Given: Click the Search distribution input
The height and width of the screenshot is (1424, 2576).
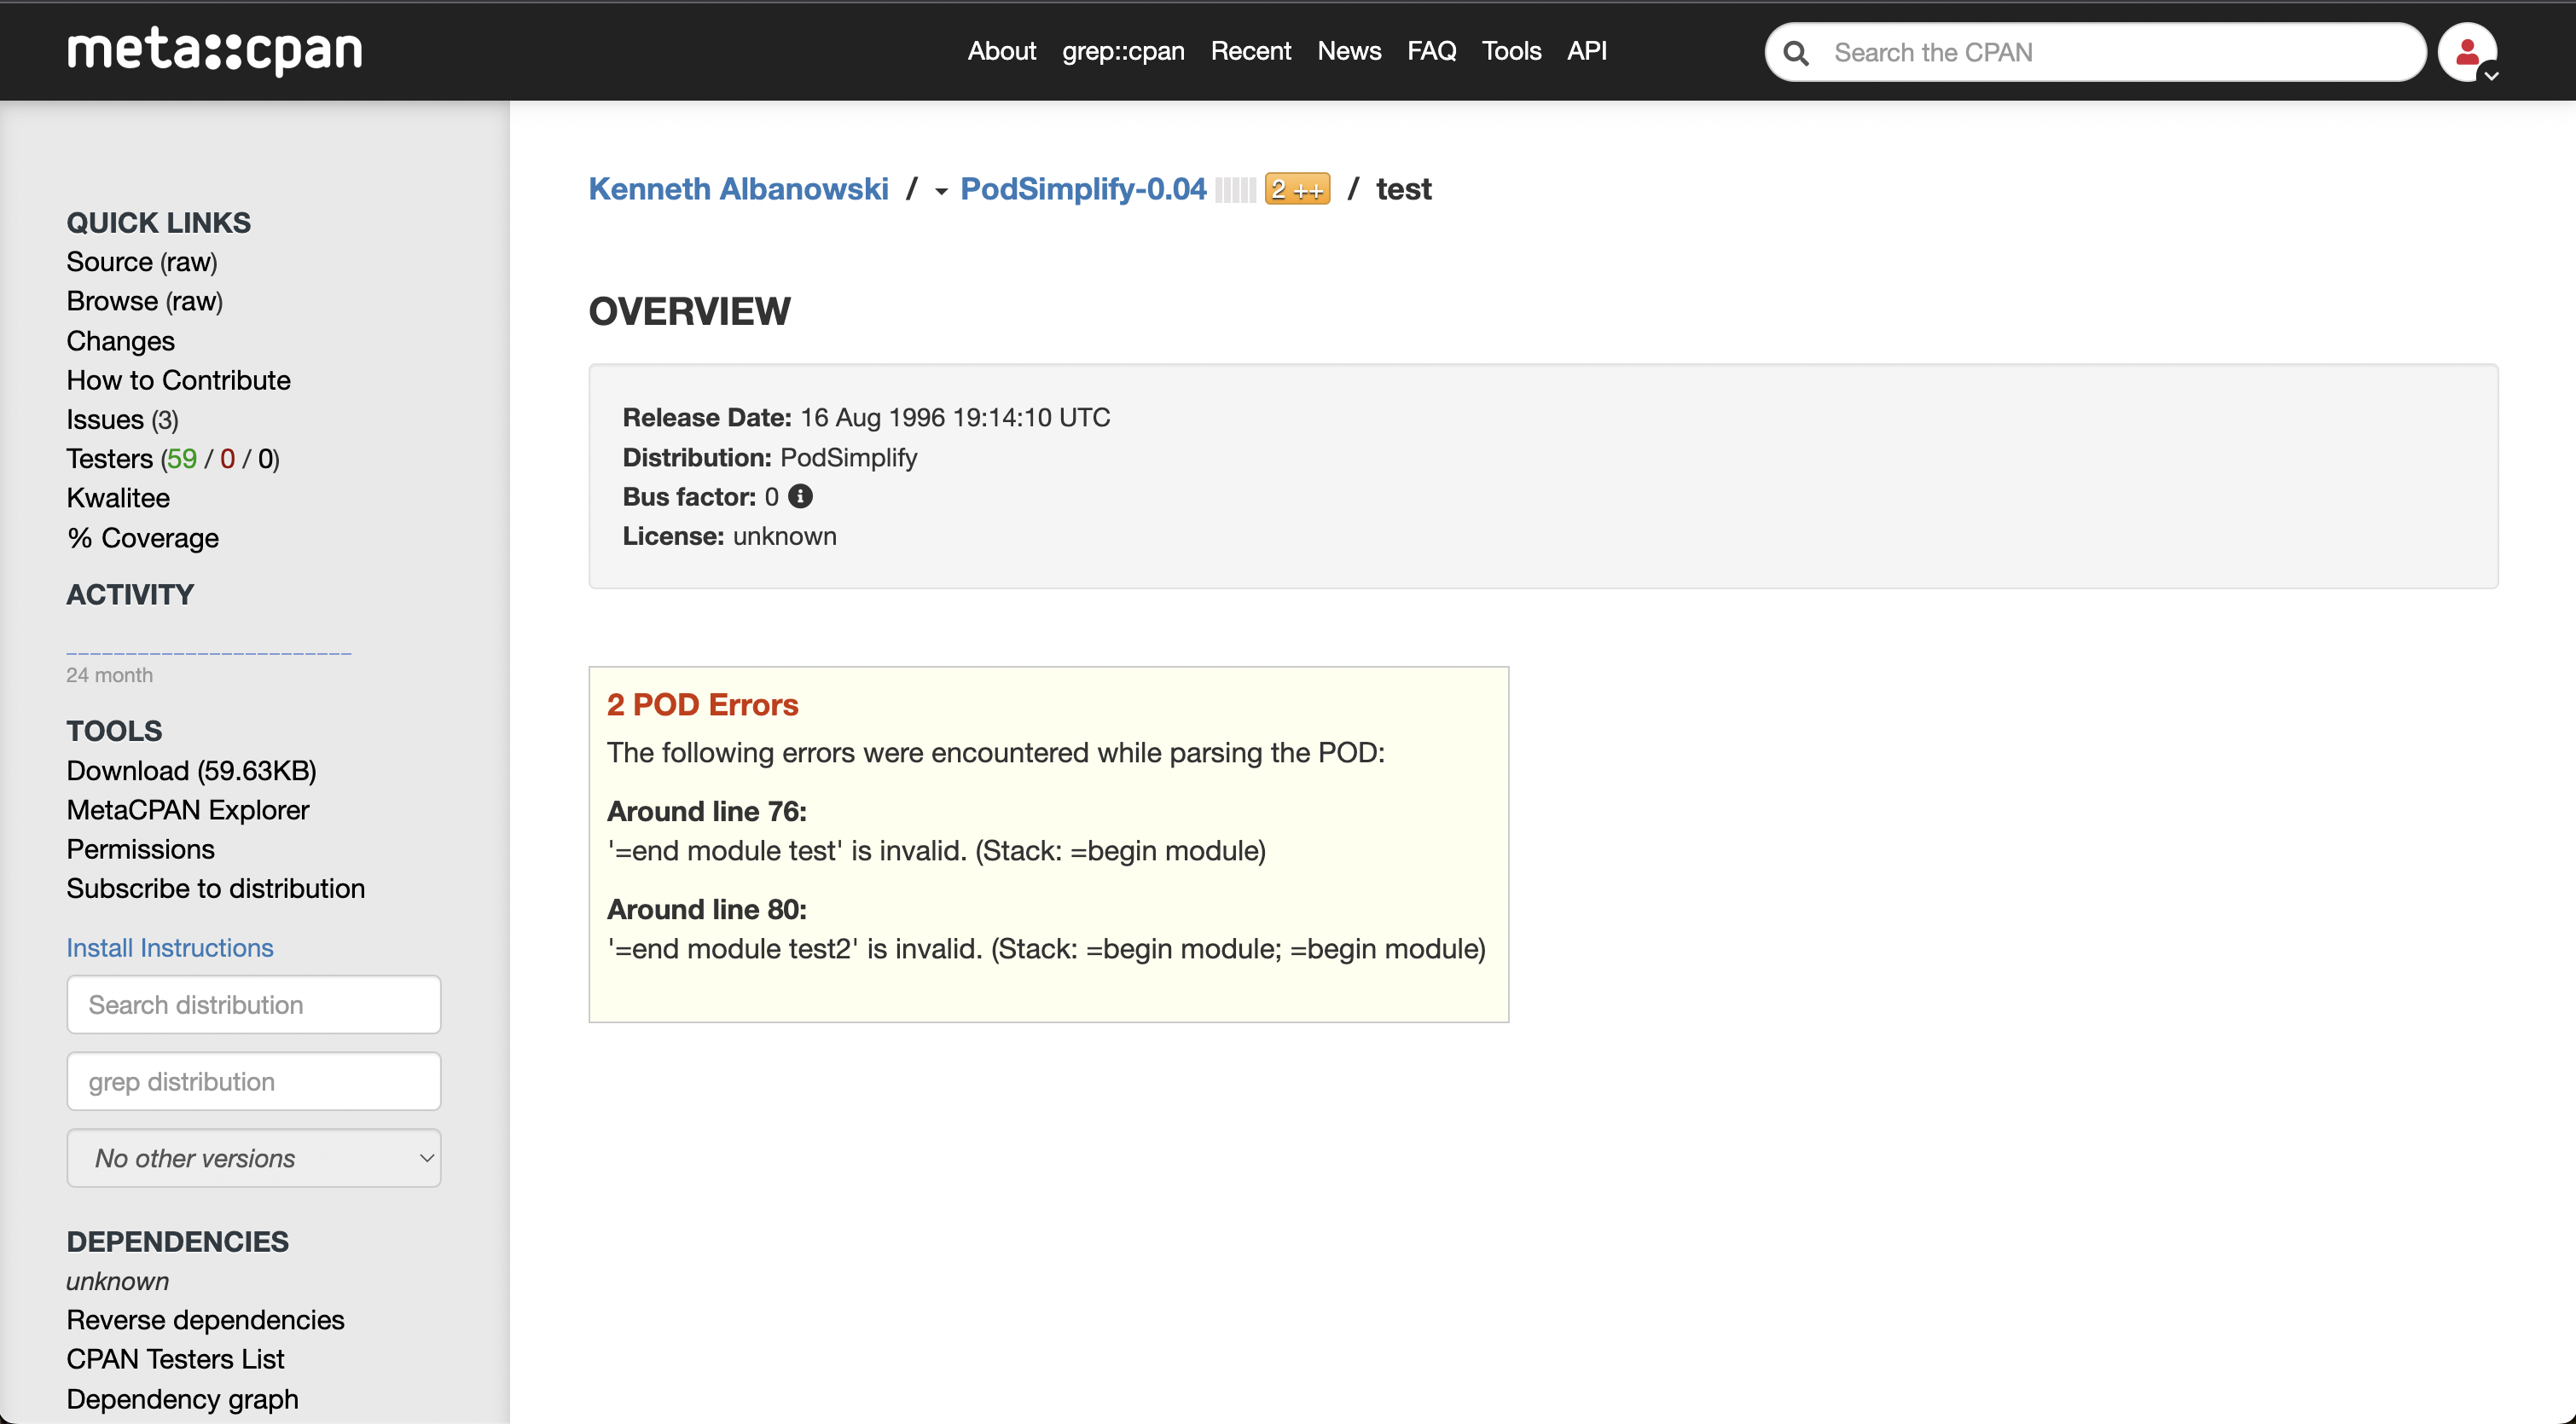Looking at the screenshot, I should click(254, 1005).
